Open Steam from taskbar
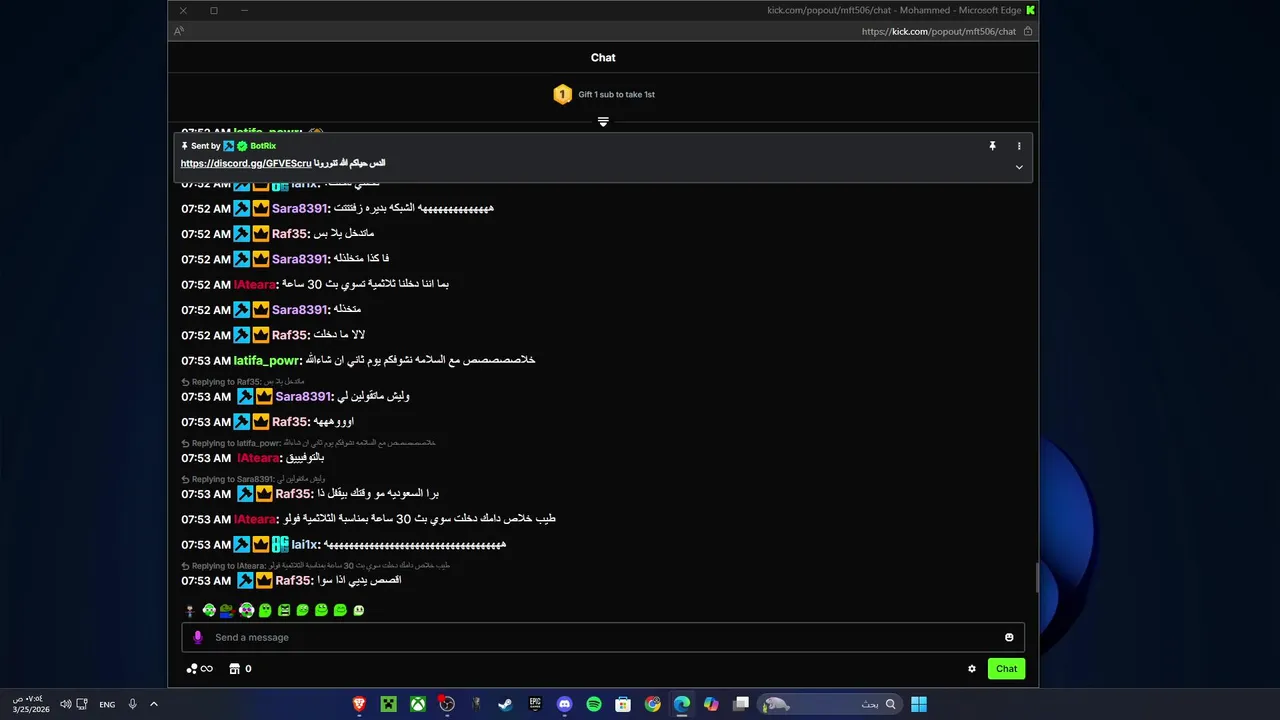The image size is (1280, 720). coord(505,704)
